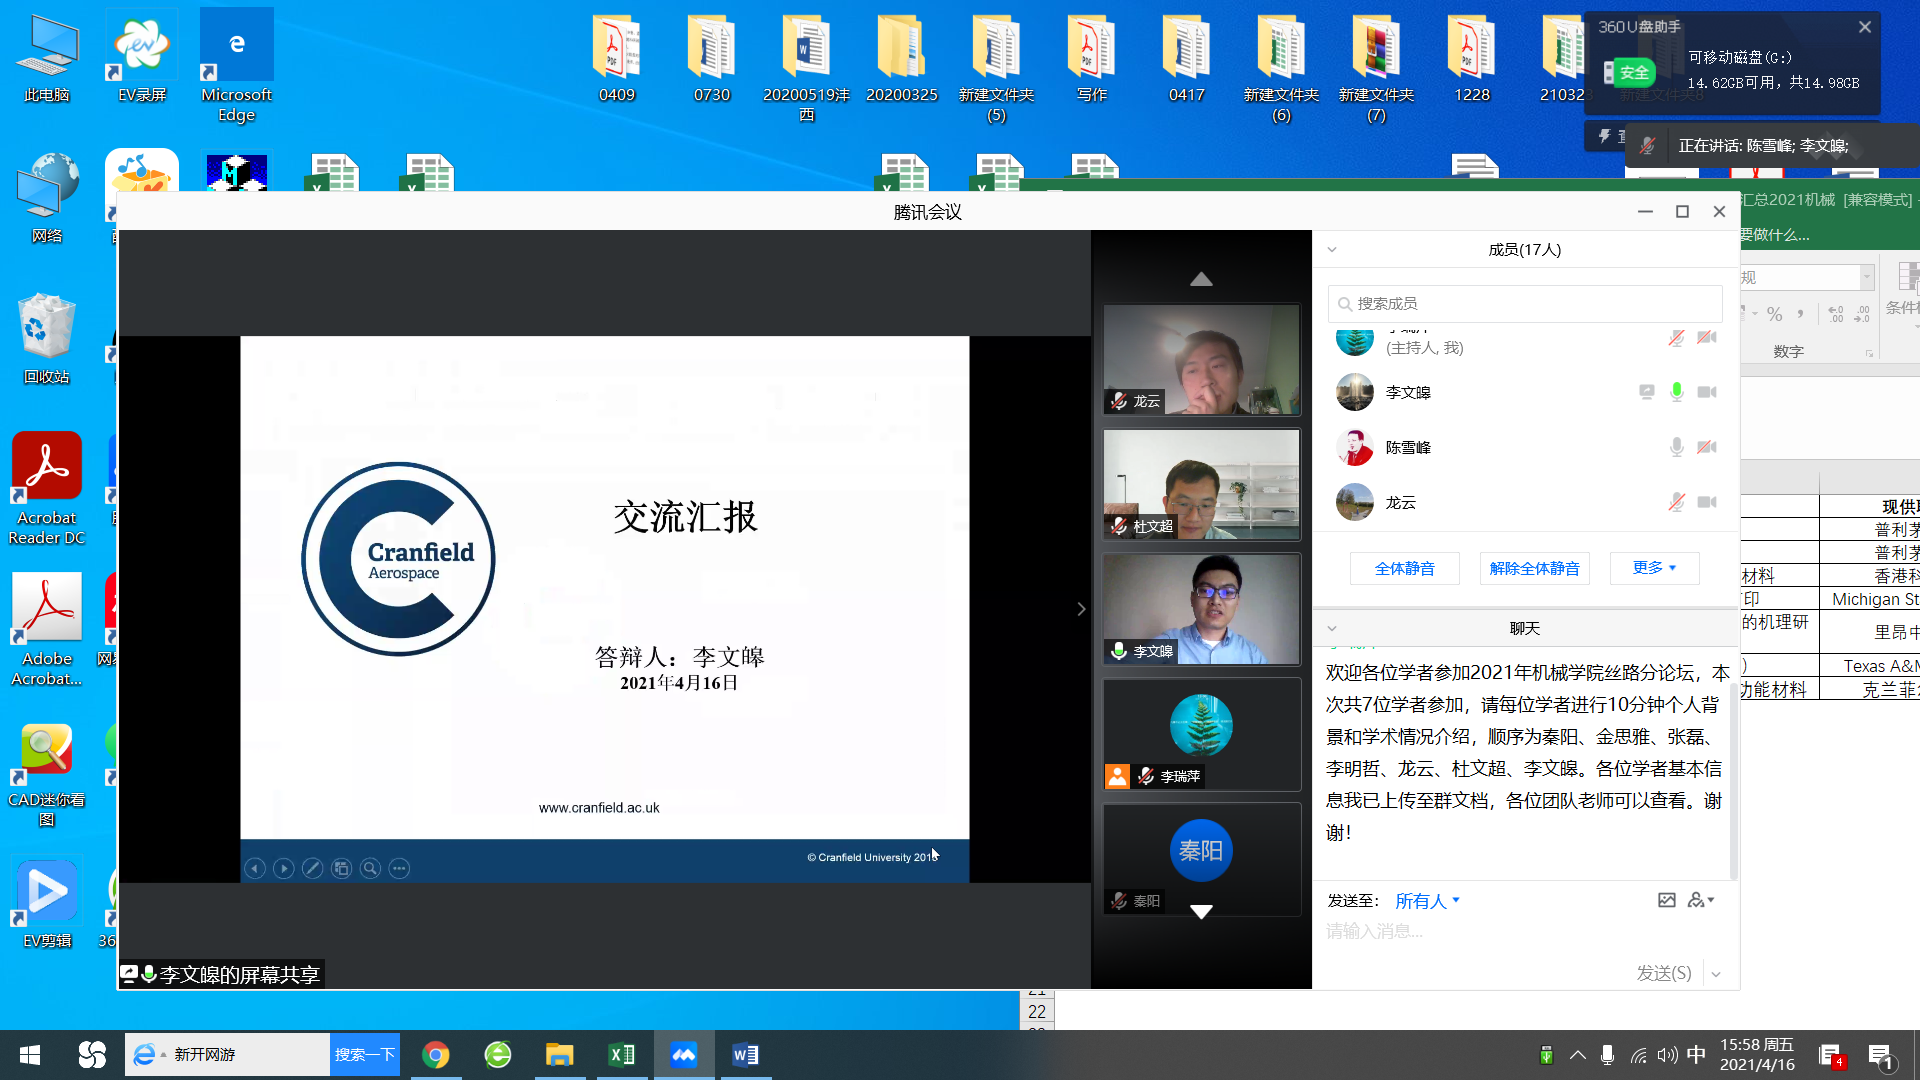The height and width of the screenshot is (1080, 1920).
Task: Toggle 龙云's muted microphone in member list
Action: click(x=1676, y=502)
